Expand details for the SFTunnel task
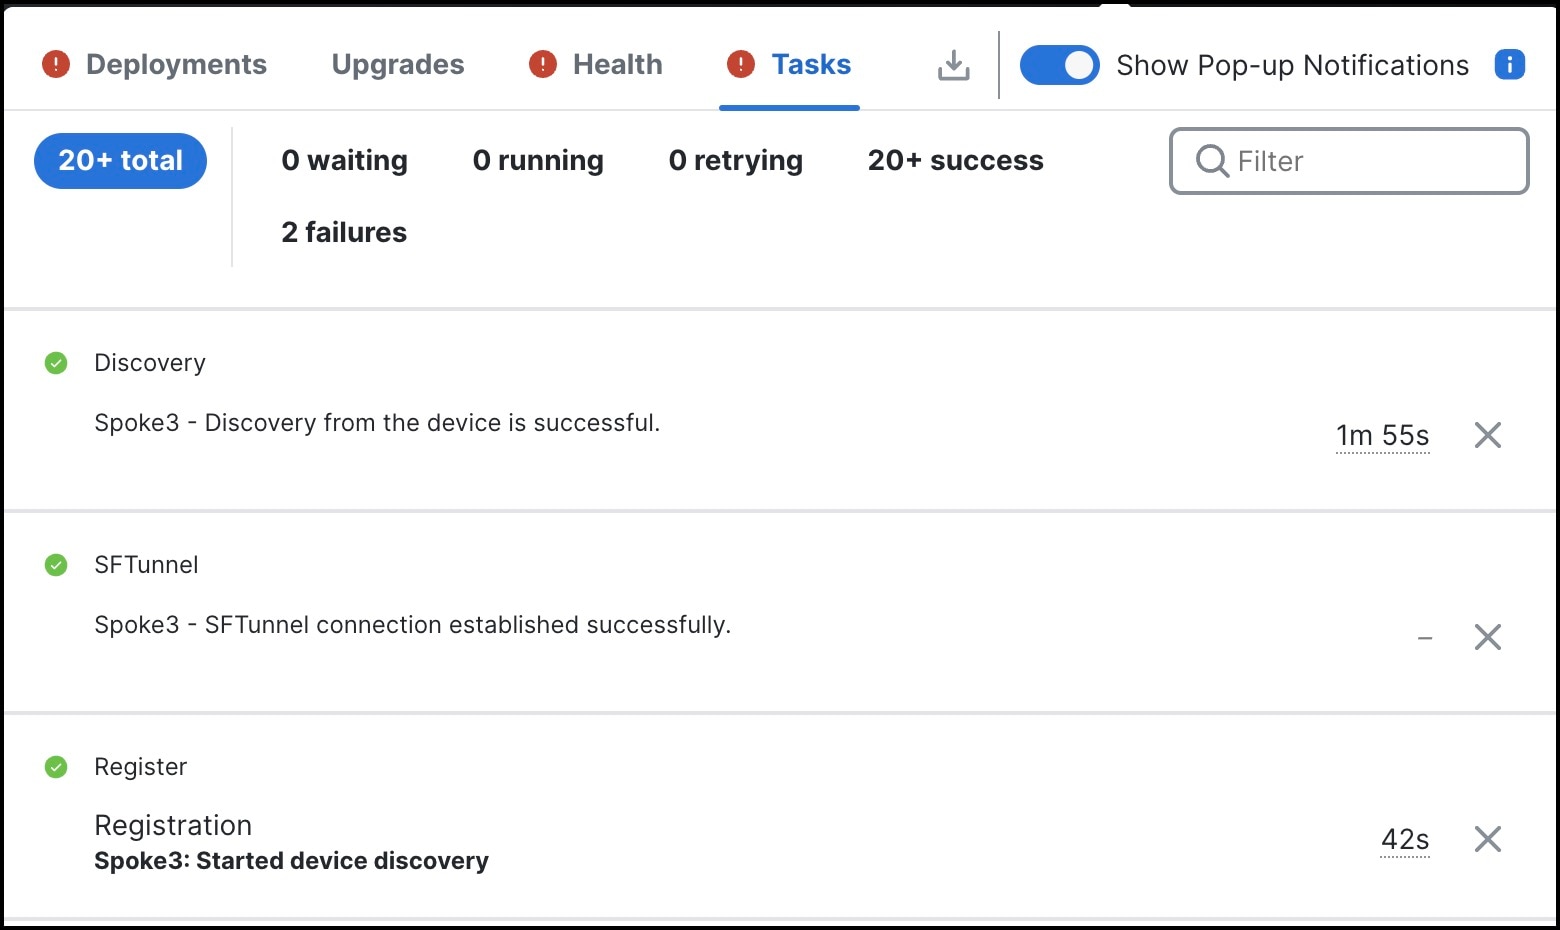Image resolution: width=1560 pixels, height=930 pixels. (x=1424, y=637)
